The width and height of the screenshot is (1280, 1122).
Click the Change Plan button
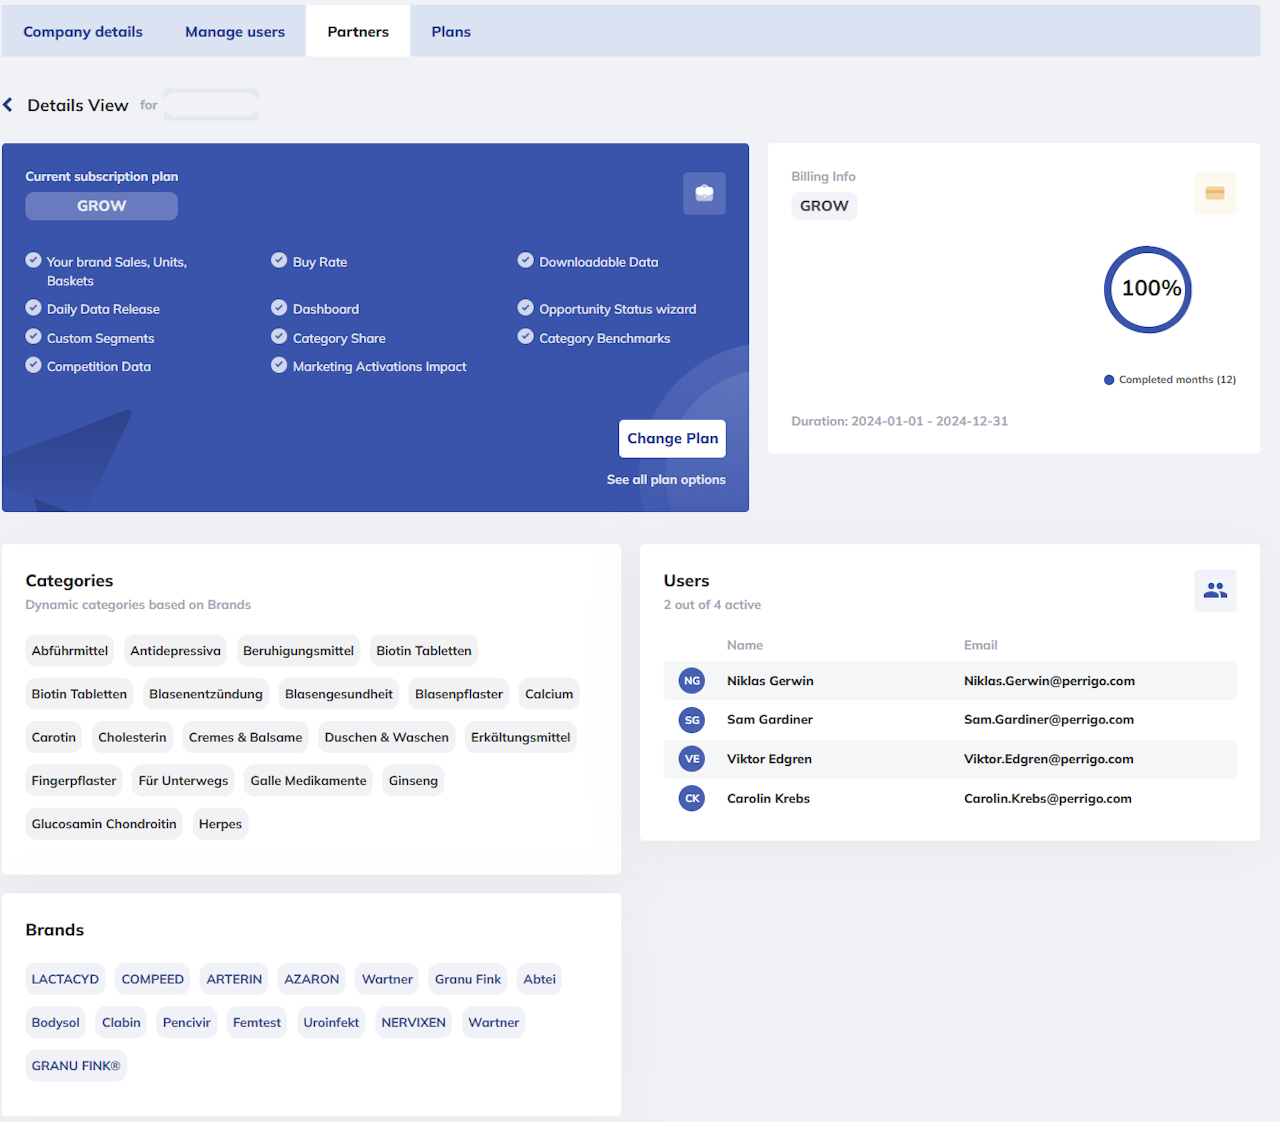[672, 438]
